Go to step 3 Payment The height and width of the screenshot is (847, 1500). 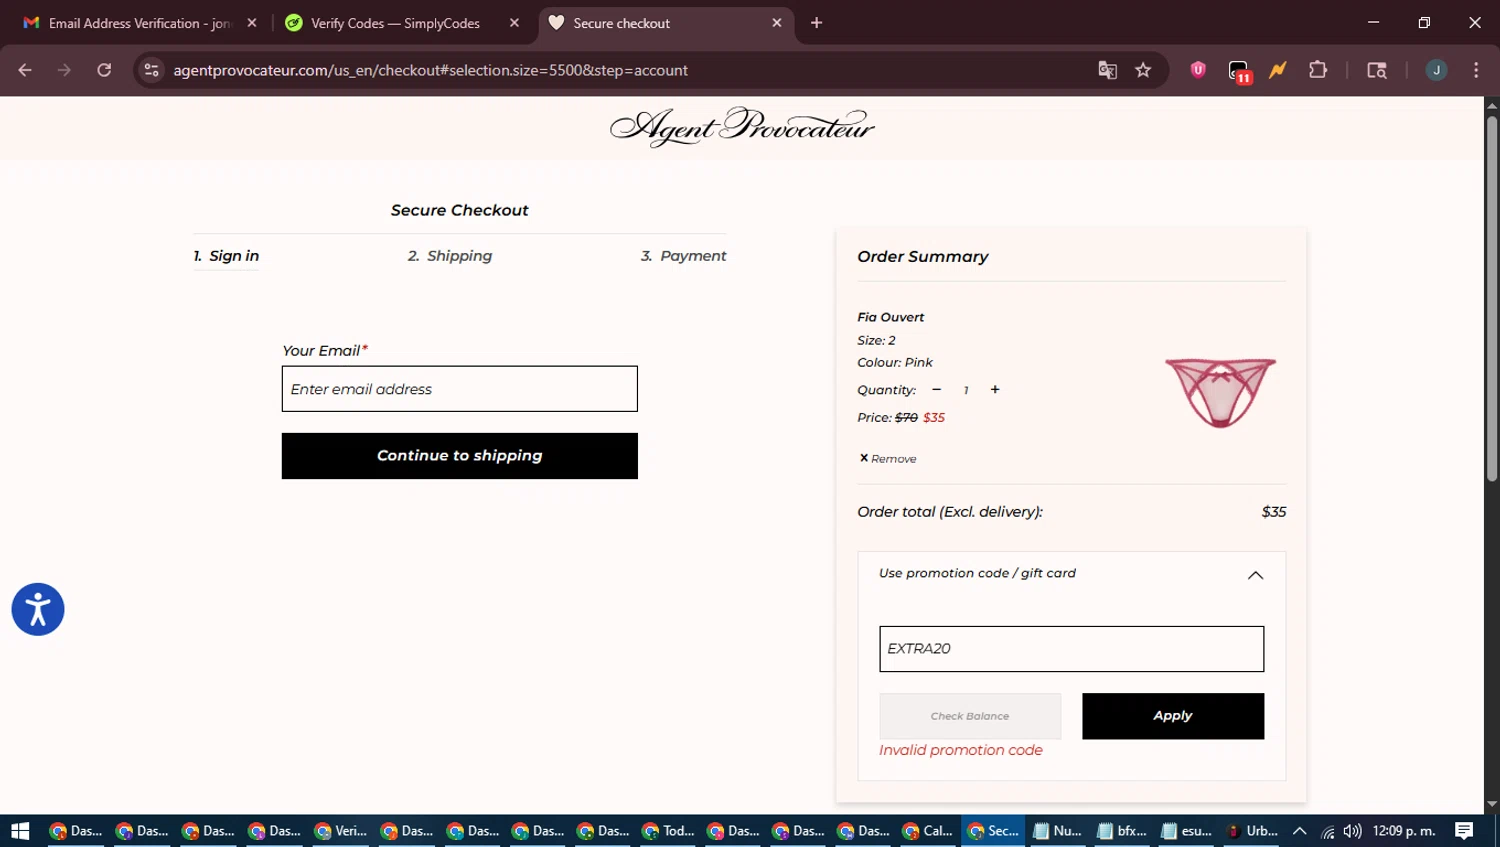(x=684, y=256)
